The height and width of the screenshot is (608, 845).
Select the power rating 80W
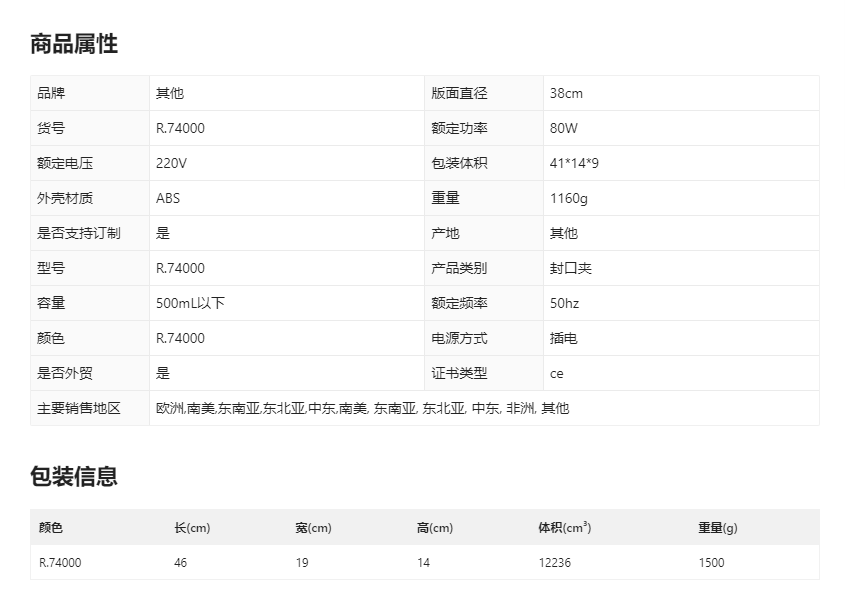point(561,127)
